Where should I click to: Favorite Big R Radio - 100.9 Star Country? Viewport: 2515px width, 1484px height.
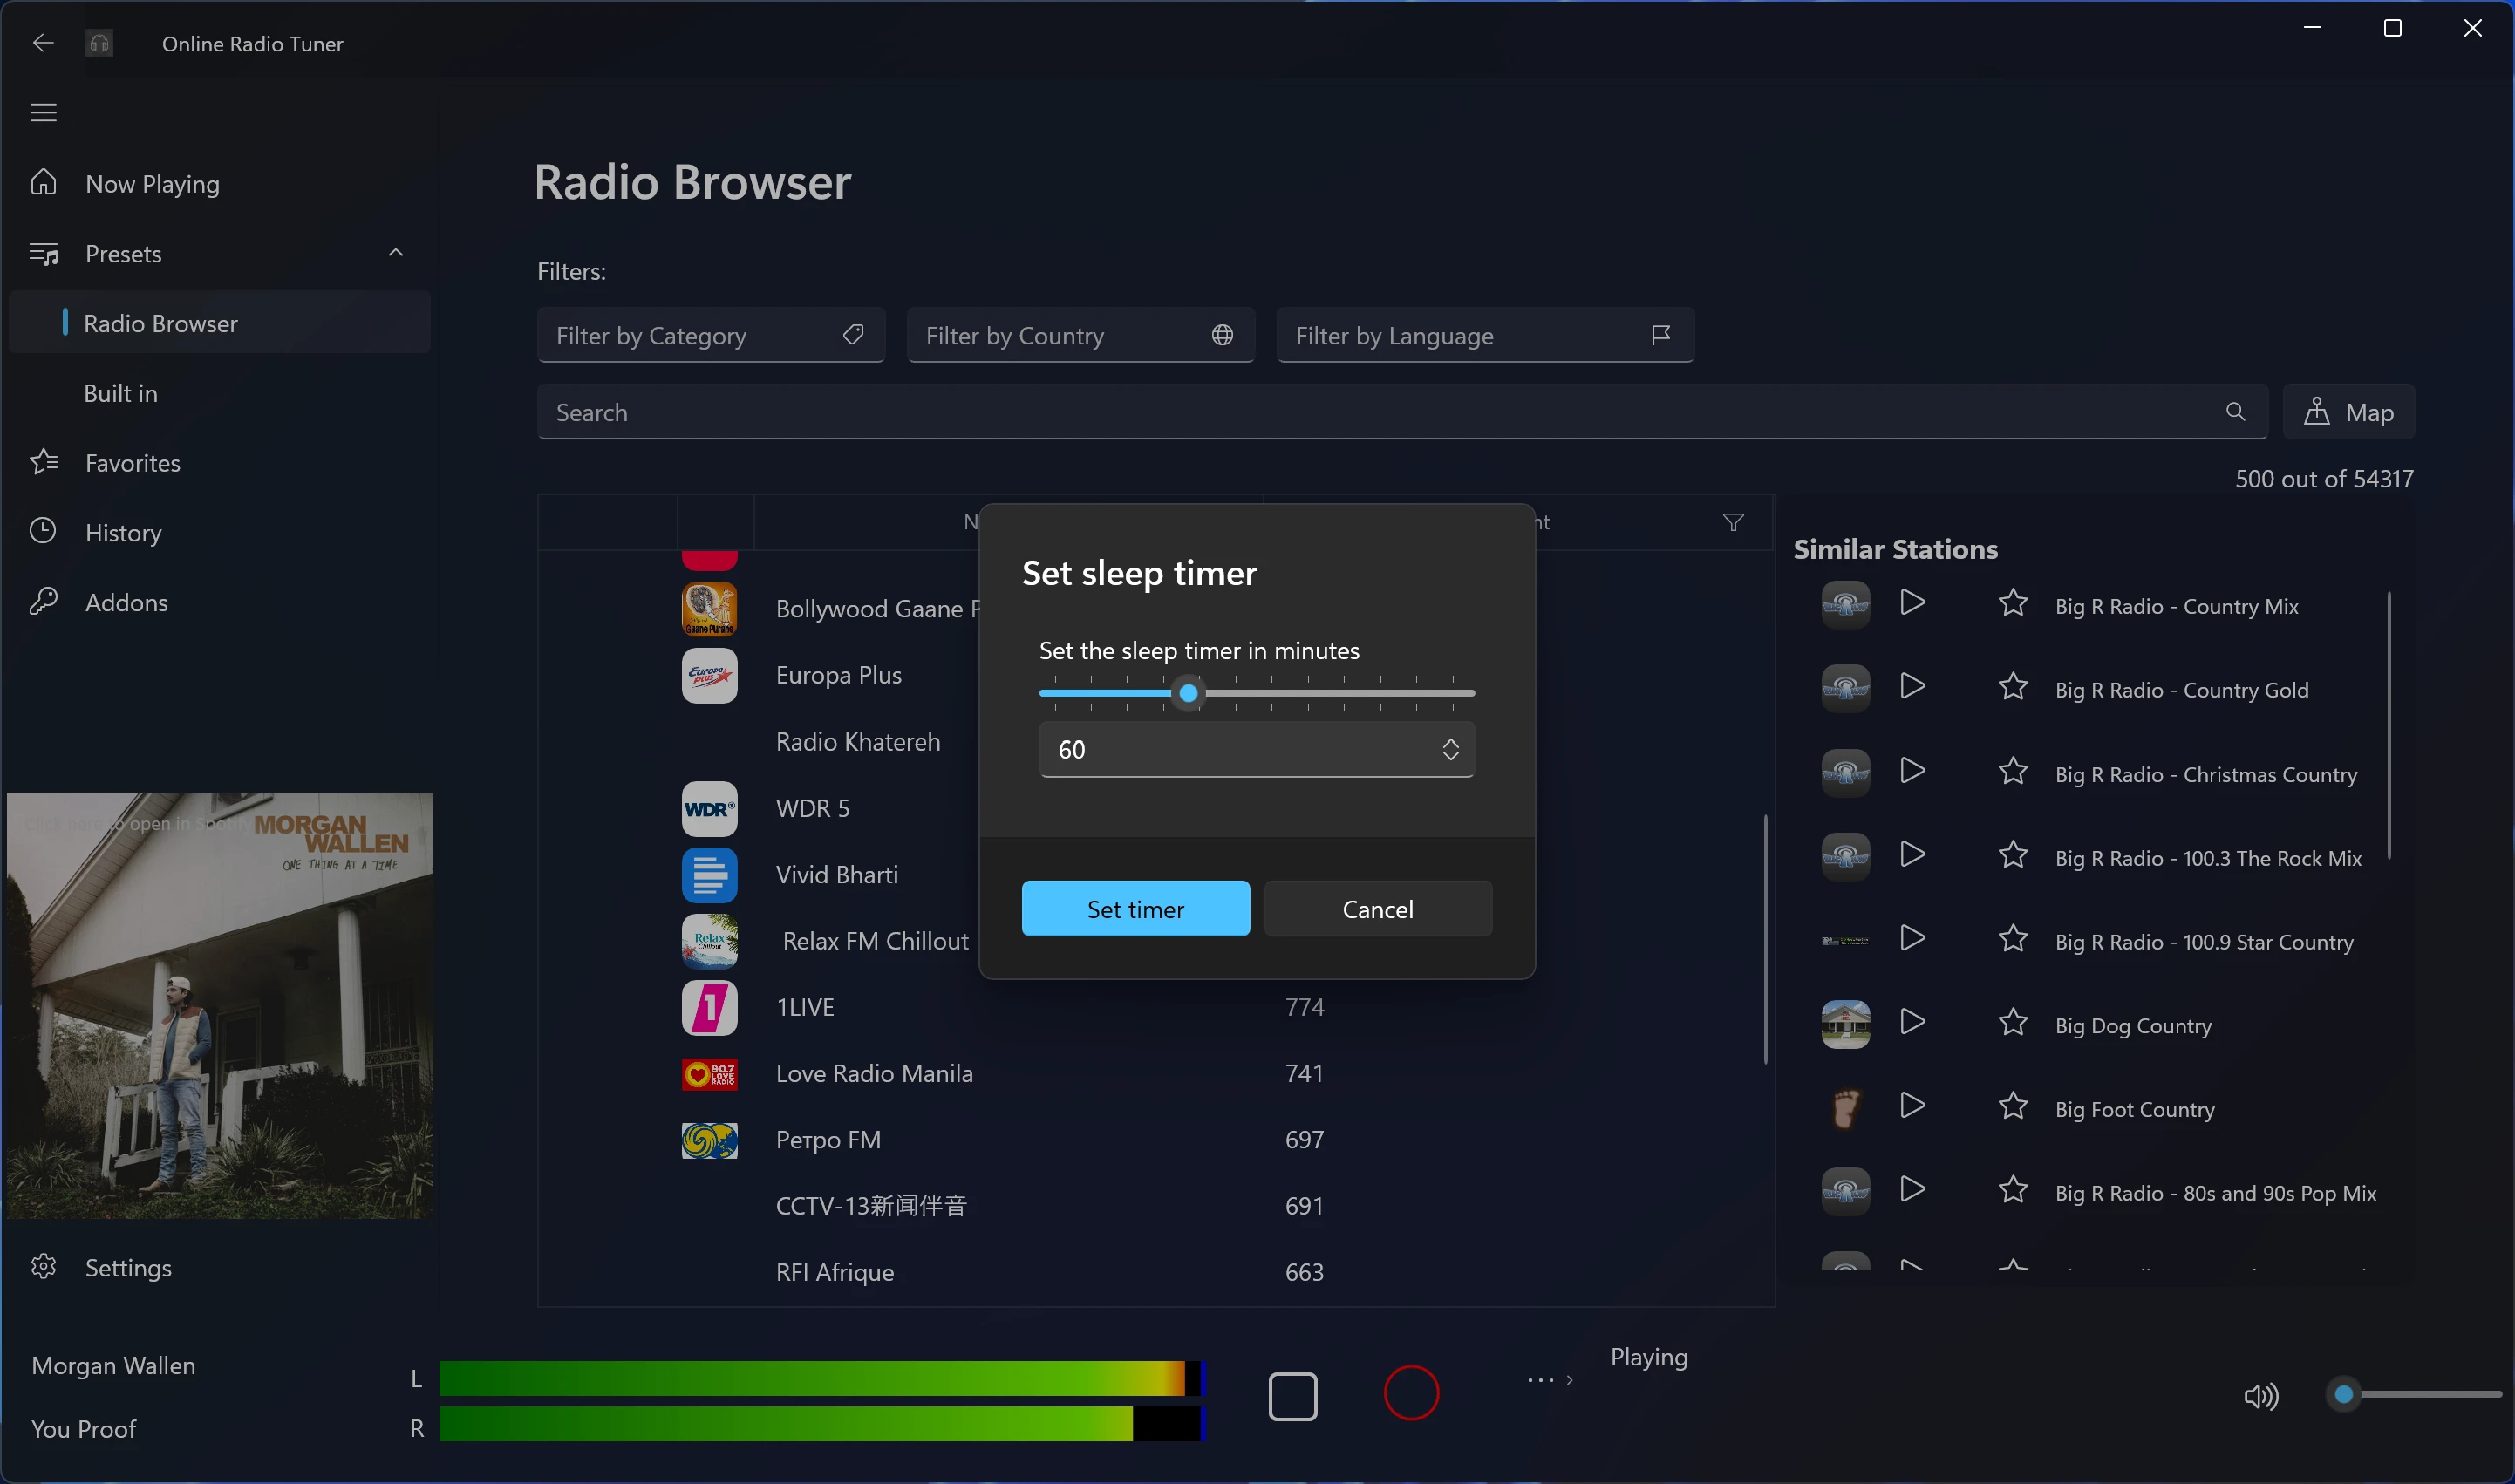tap(2012, 938)
